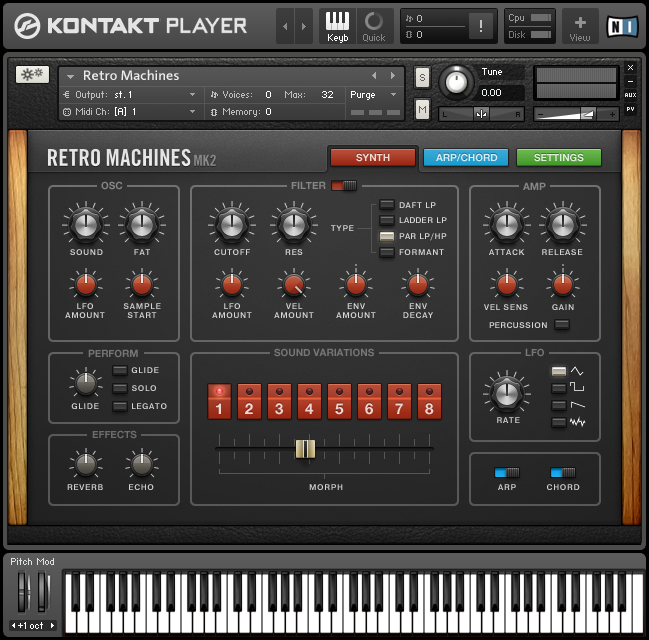Switch to the ARP/CHORD tab
Viewport: 649px width, 640px height.
click(466, 158)
